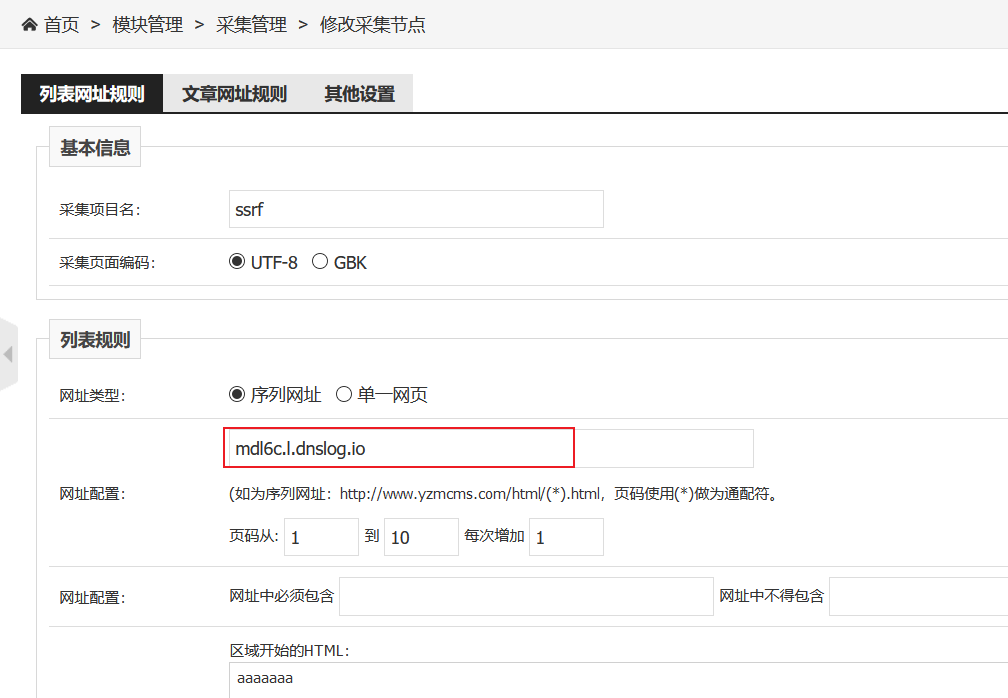Screen dimensions: 1008x698
Task: Select GBK encoding radio button
Action: click(x=320, y=262)
